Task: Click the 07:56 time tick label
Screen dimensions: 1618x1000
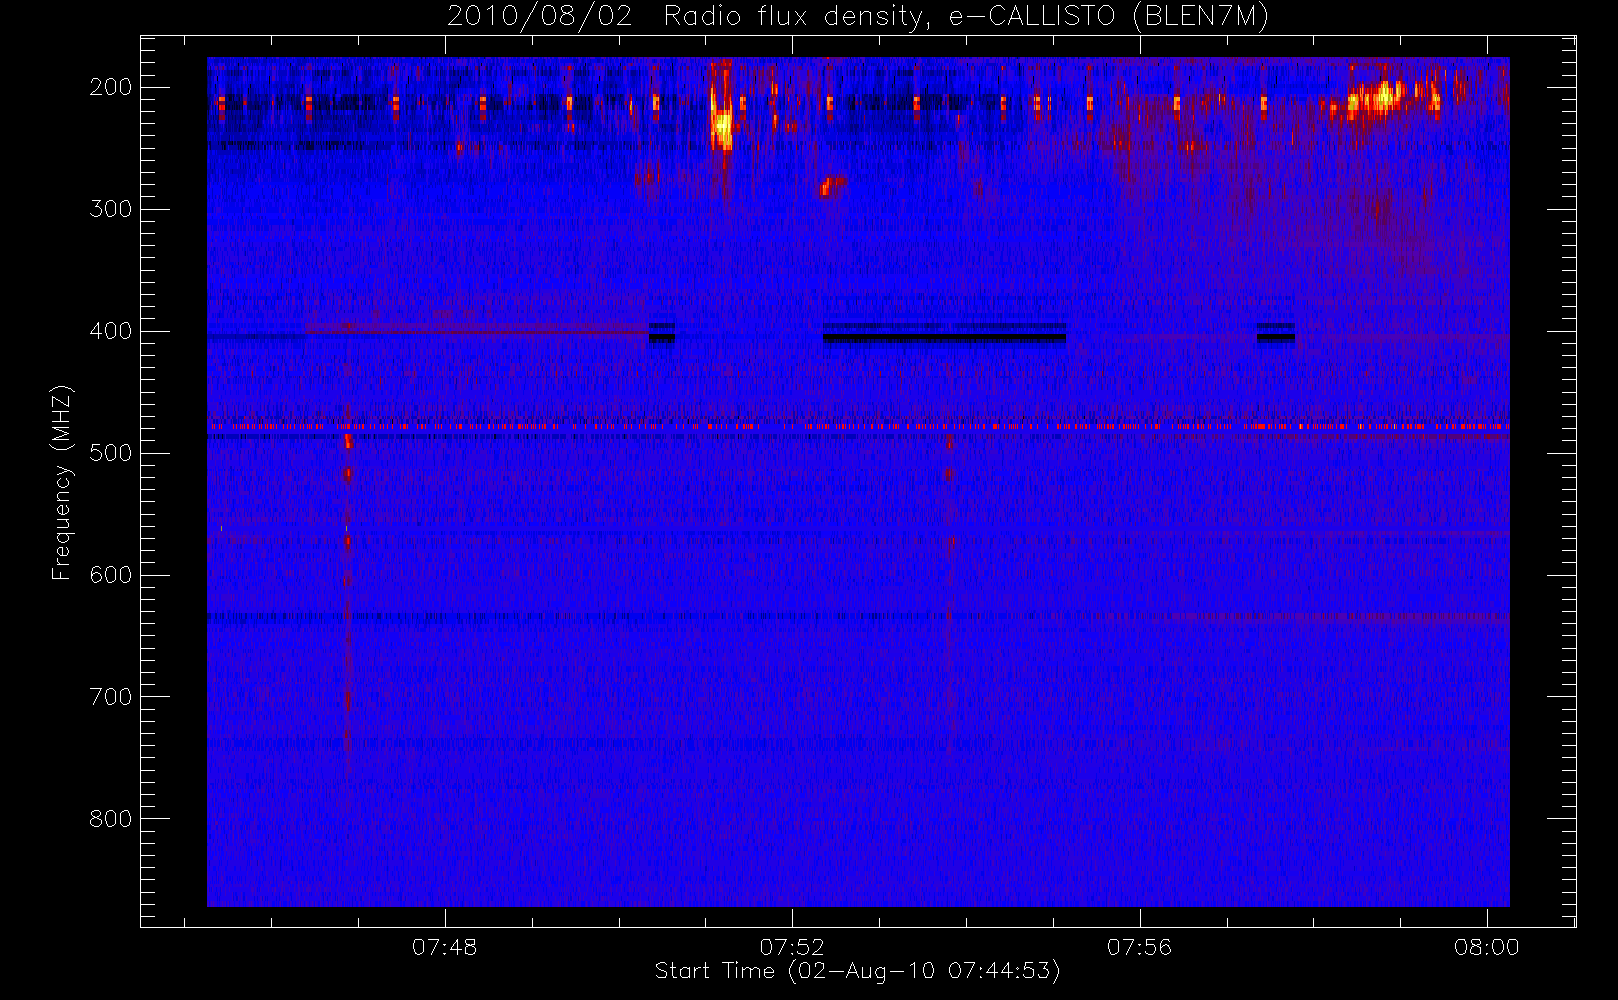Action: pyautogui.click(x=1139, y=947)
